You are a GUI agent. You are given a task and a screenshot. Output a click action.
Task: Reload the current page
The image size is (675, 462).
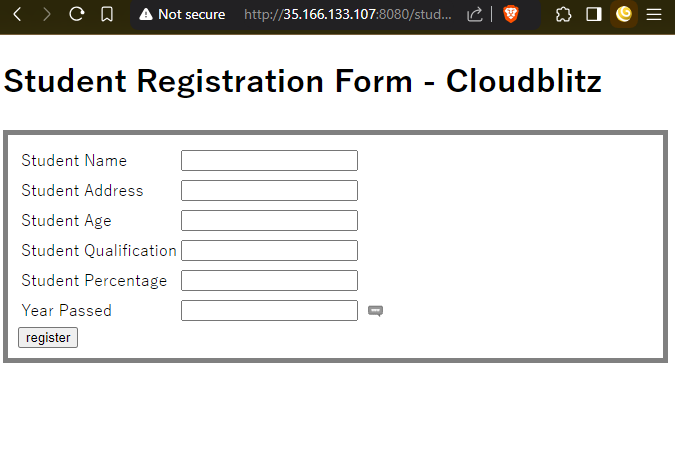click(77, 14)
